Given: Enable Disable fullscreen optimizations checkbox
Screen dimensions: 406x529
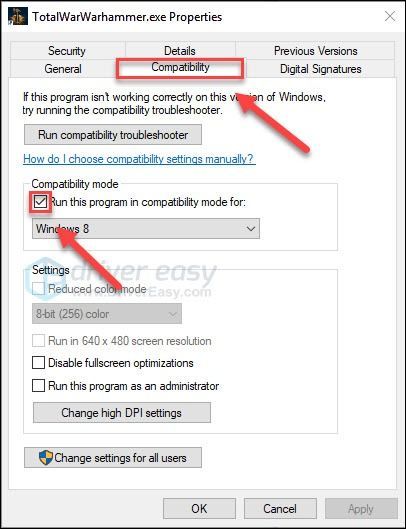Looking at the screenshot, I should (38, 363).
